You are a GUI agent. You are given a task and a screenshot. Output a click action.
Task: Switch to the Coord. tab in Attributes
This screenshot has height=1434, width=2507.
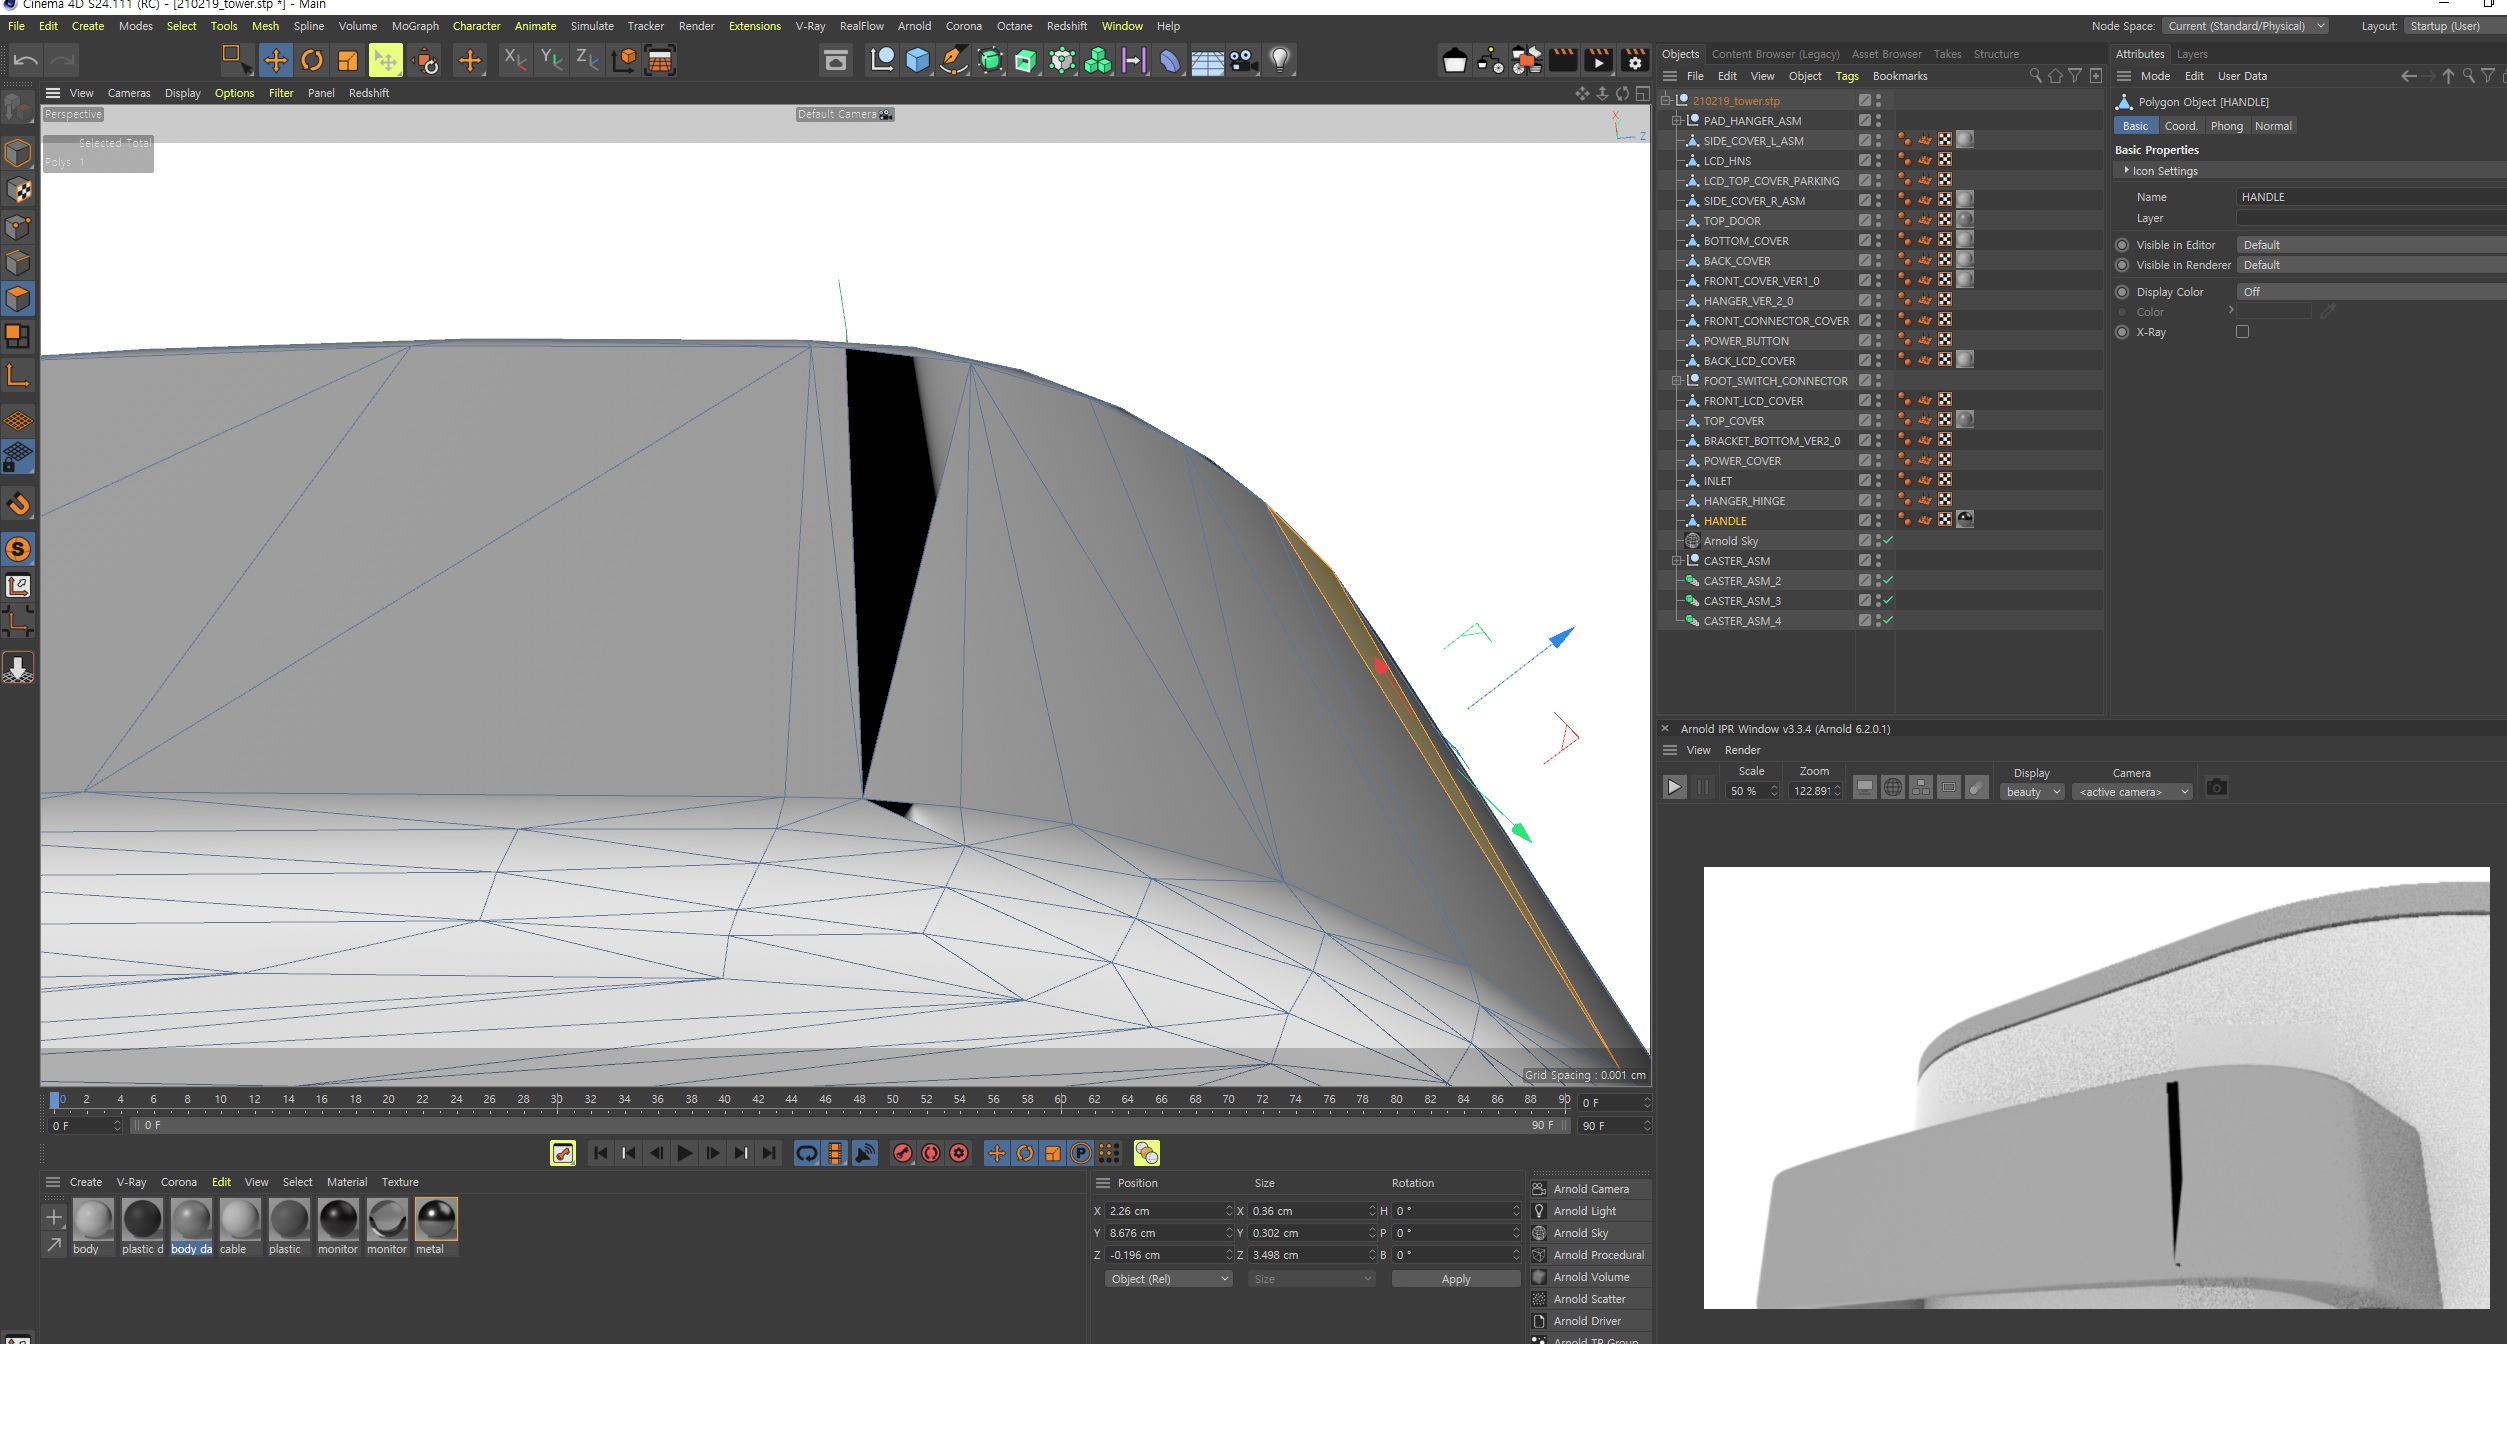click(x=2180, y=125)
